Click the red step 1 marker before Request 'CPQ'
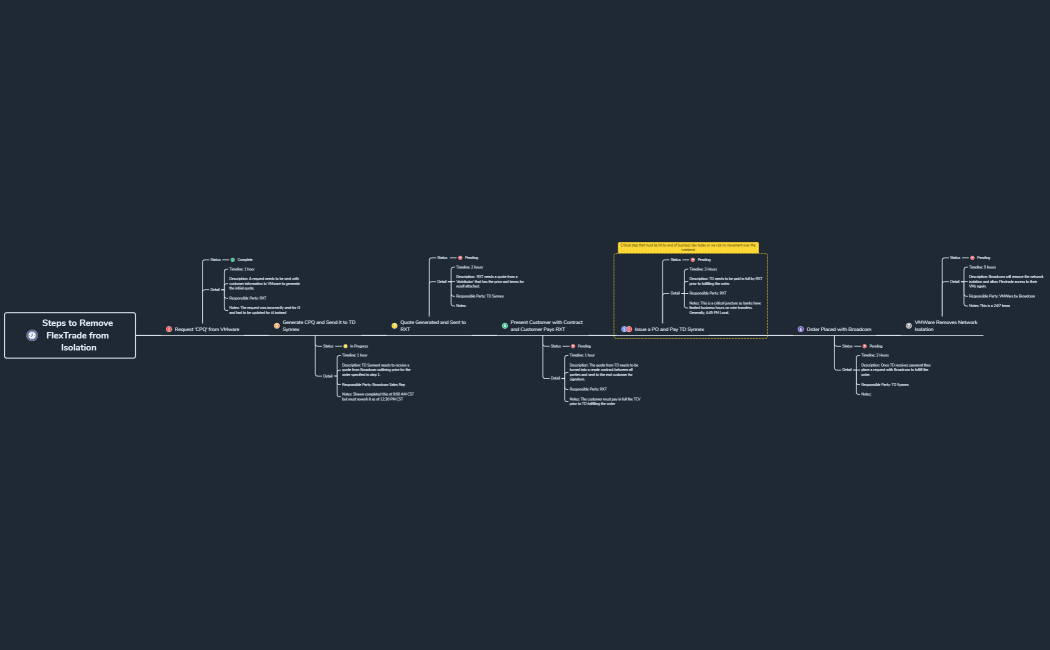 click(x=169, y=329)
